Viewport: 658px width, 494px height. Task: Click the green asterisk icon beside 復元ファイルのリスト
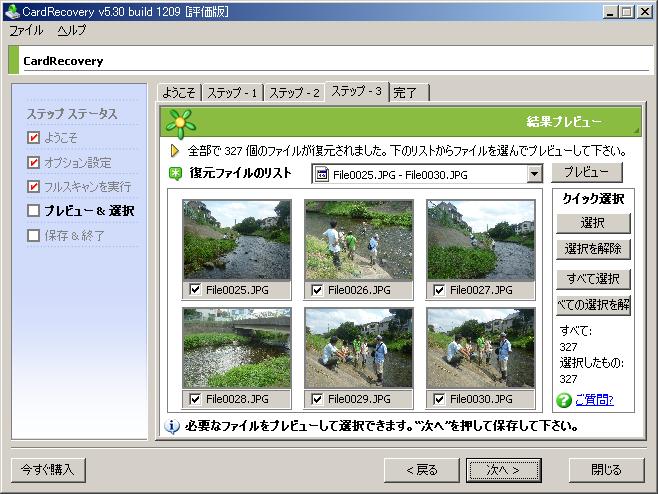(x=175, y=173)
